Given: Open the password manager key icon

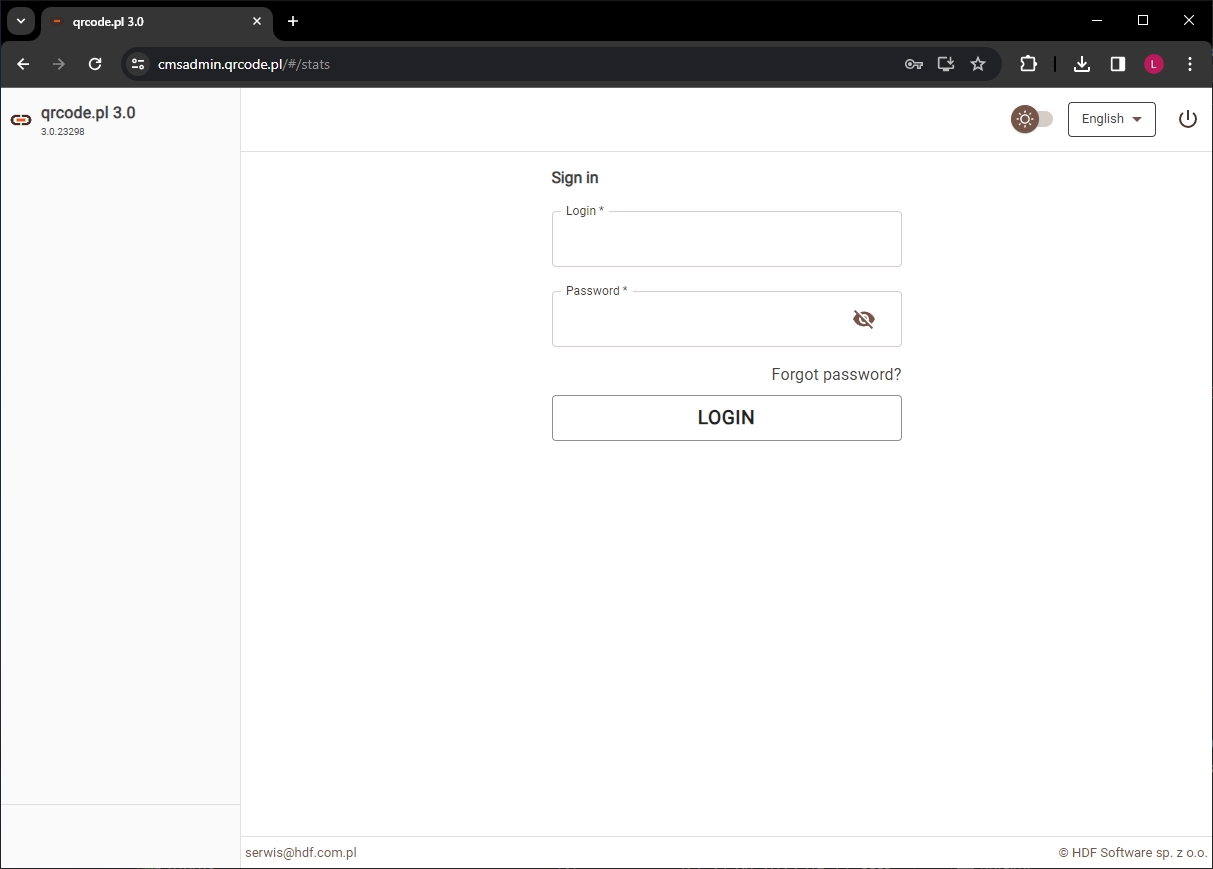Looking at the screenshot, I should (913, 63).
